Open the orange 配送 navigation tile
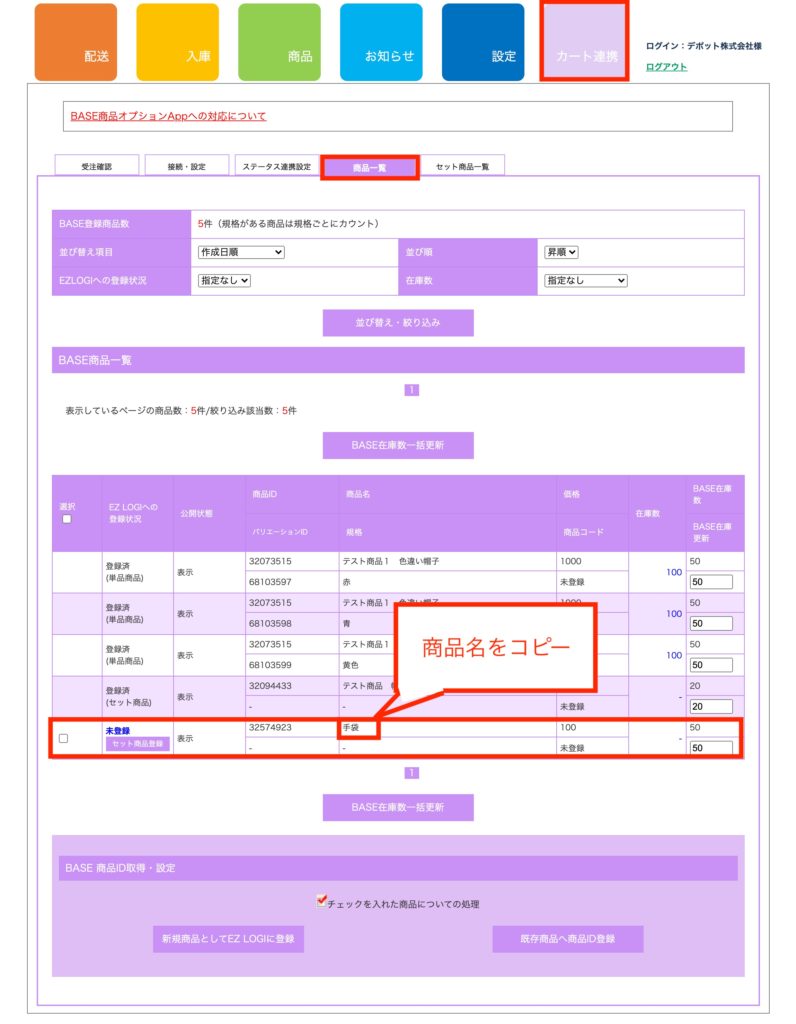Viewport: 796px width, 1024px height. [x=76, y=43]
